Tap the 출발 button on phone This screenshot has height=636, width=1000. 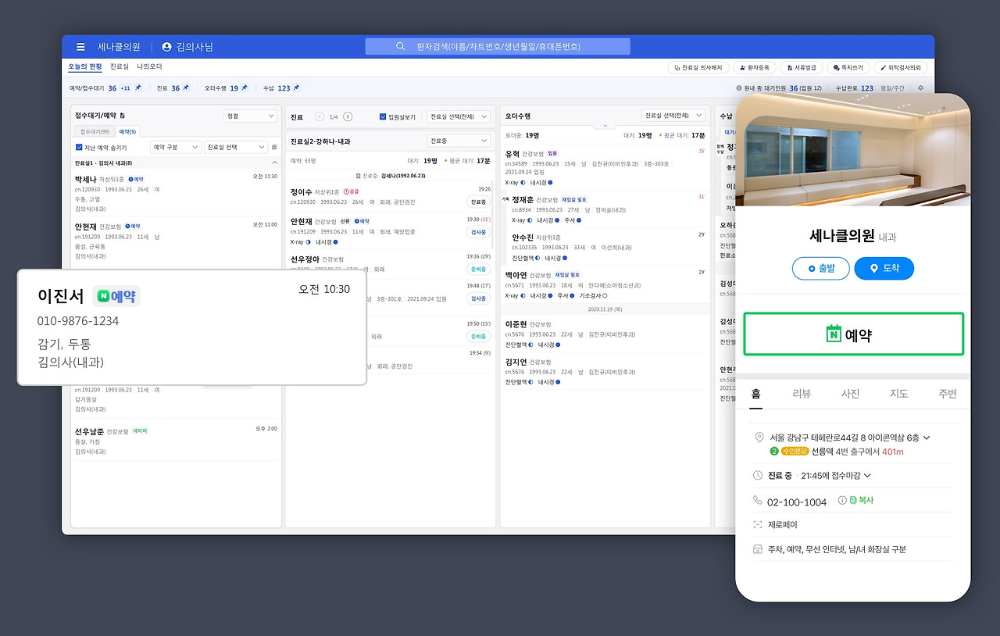point(821,269)
